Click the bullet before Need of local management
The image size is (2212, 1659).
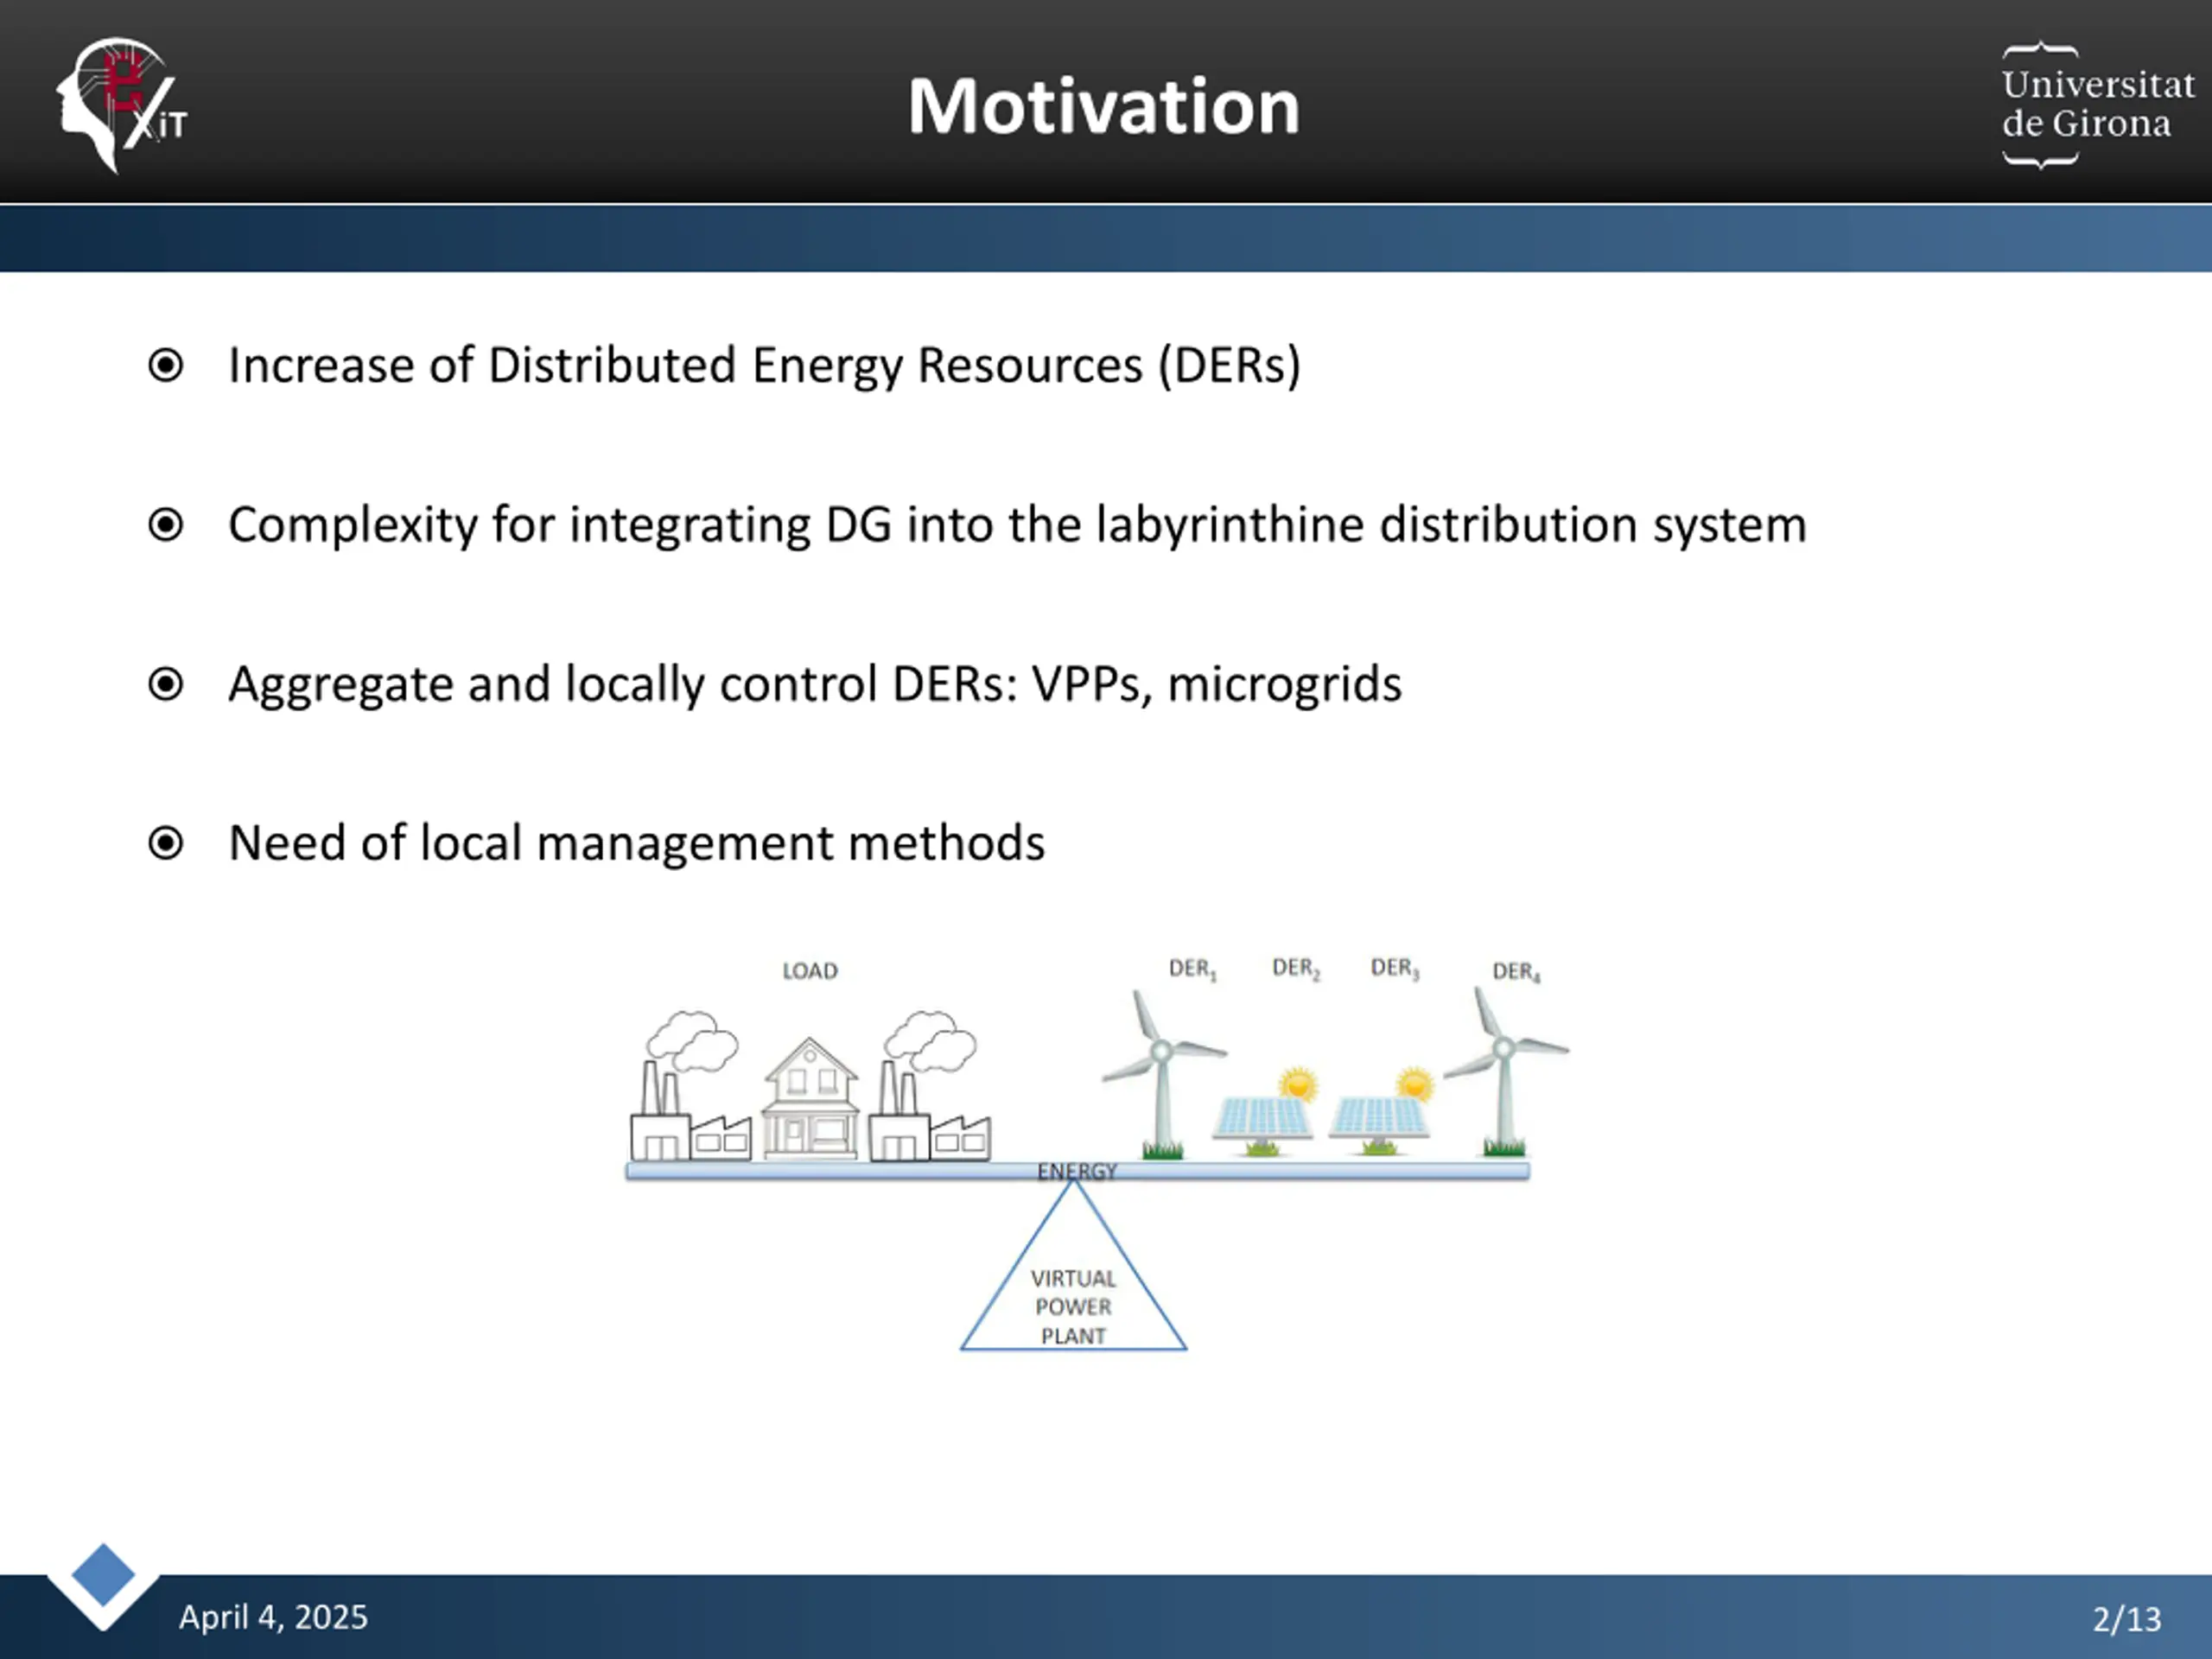[x=166, y=843]
